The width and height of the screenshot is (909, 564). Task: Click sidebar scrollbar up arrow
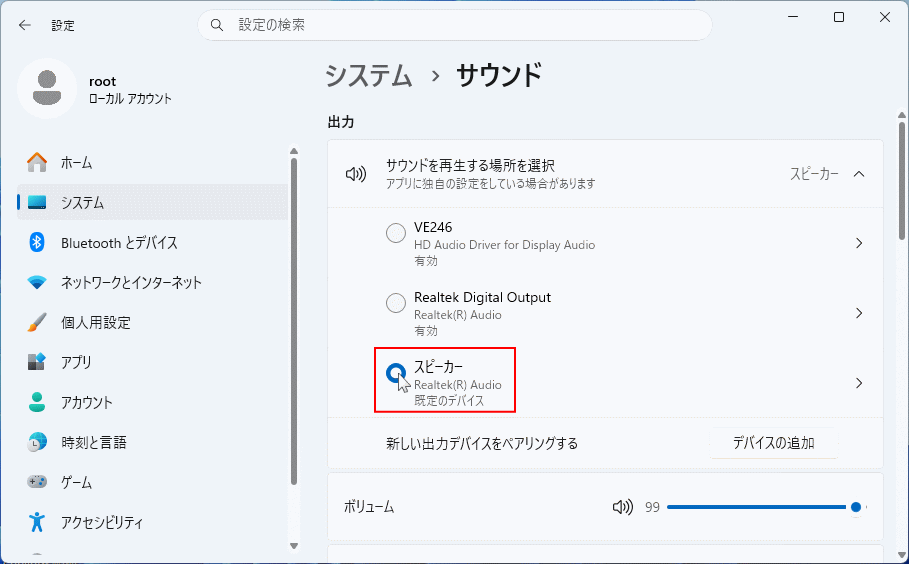pyautogui.click(x=294, y=151)
